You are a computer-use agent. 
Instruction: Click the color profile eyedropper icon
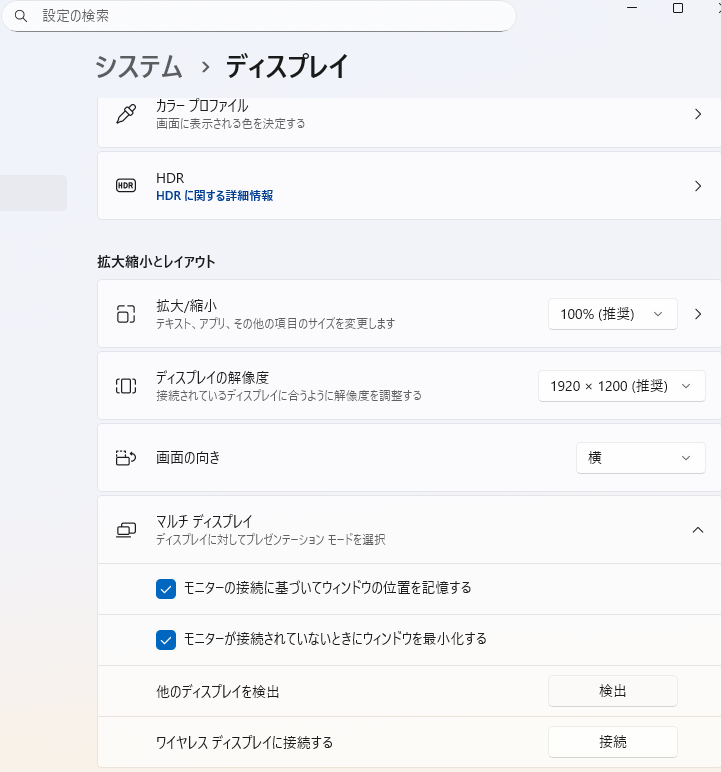click(126, 114)
